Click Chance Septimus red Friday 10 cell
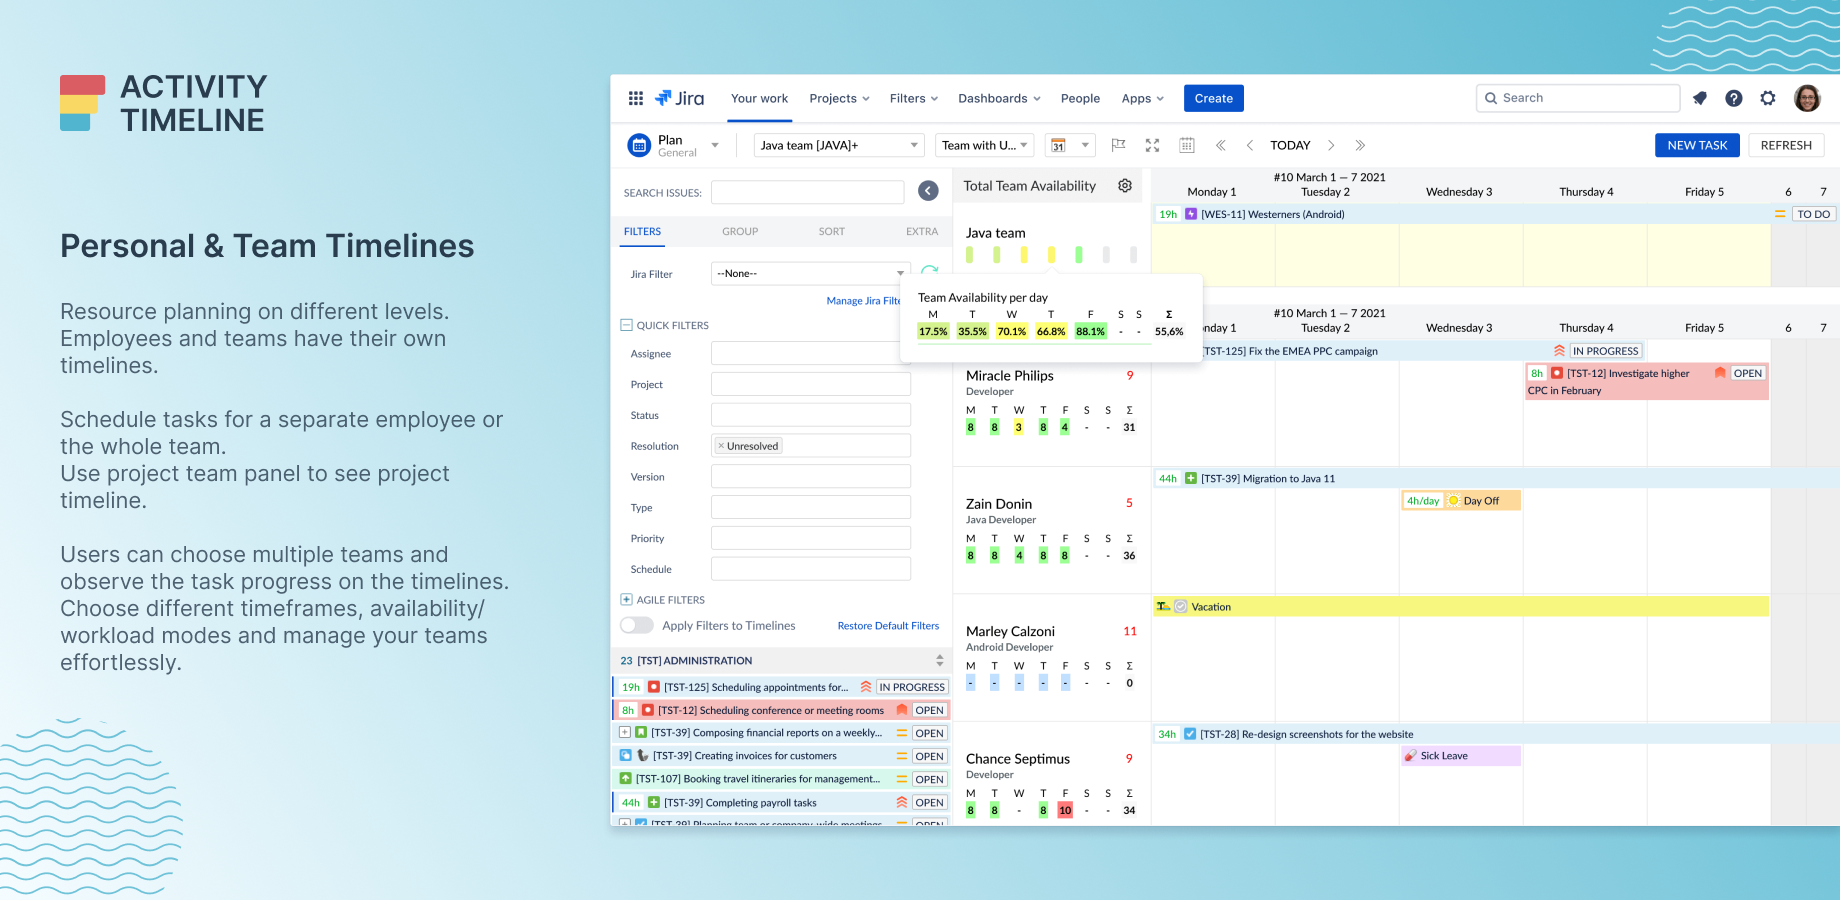This screenshot has width=1840, height=900. pos(1065,810)
